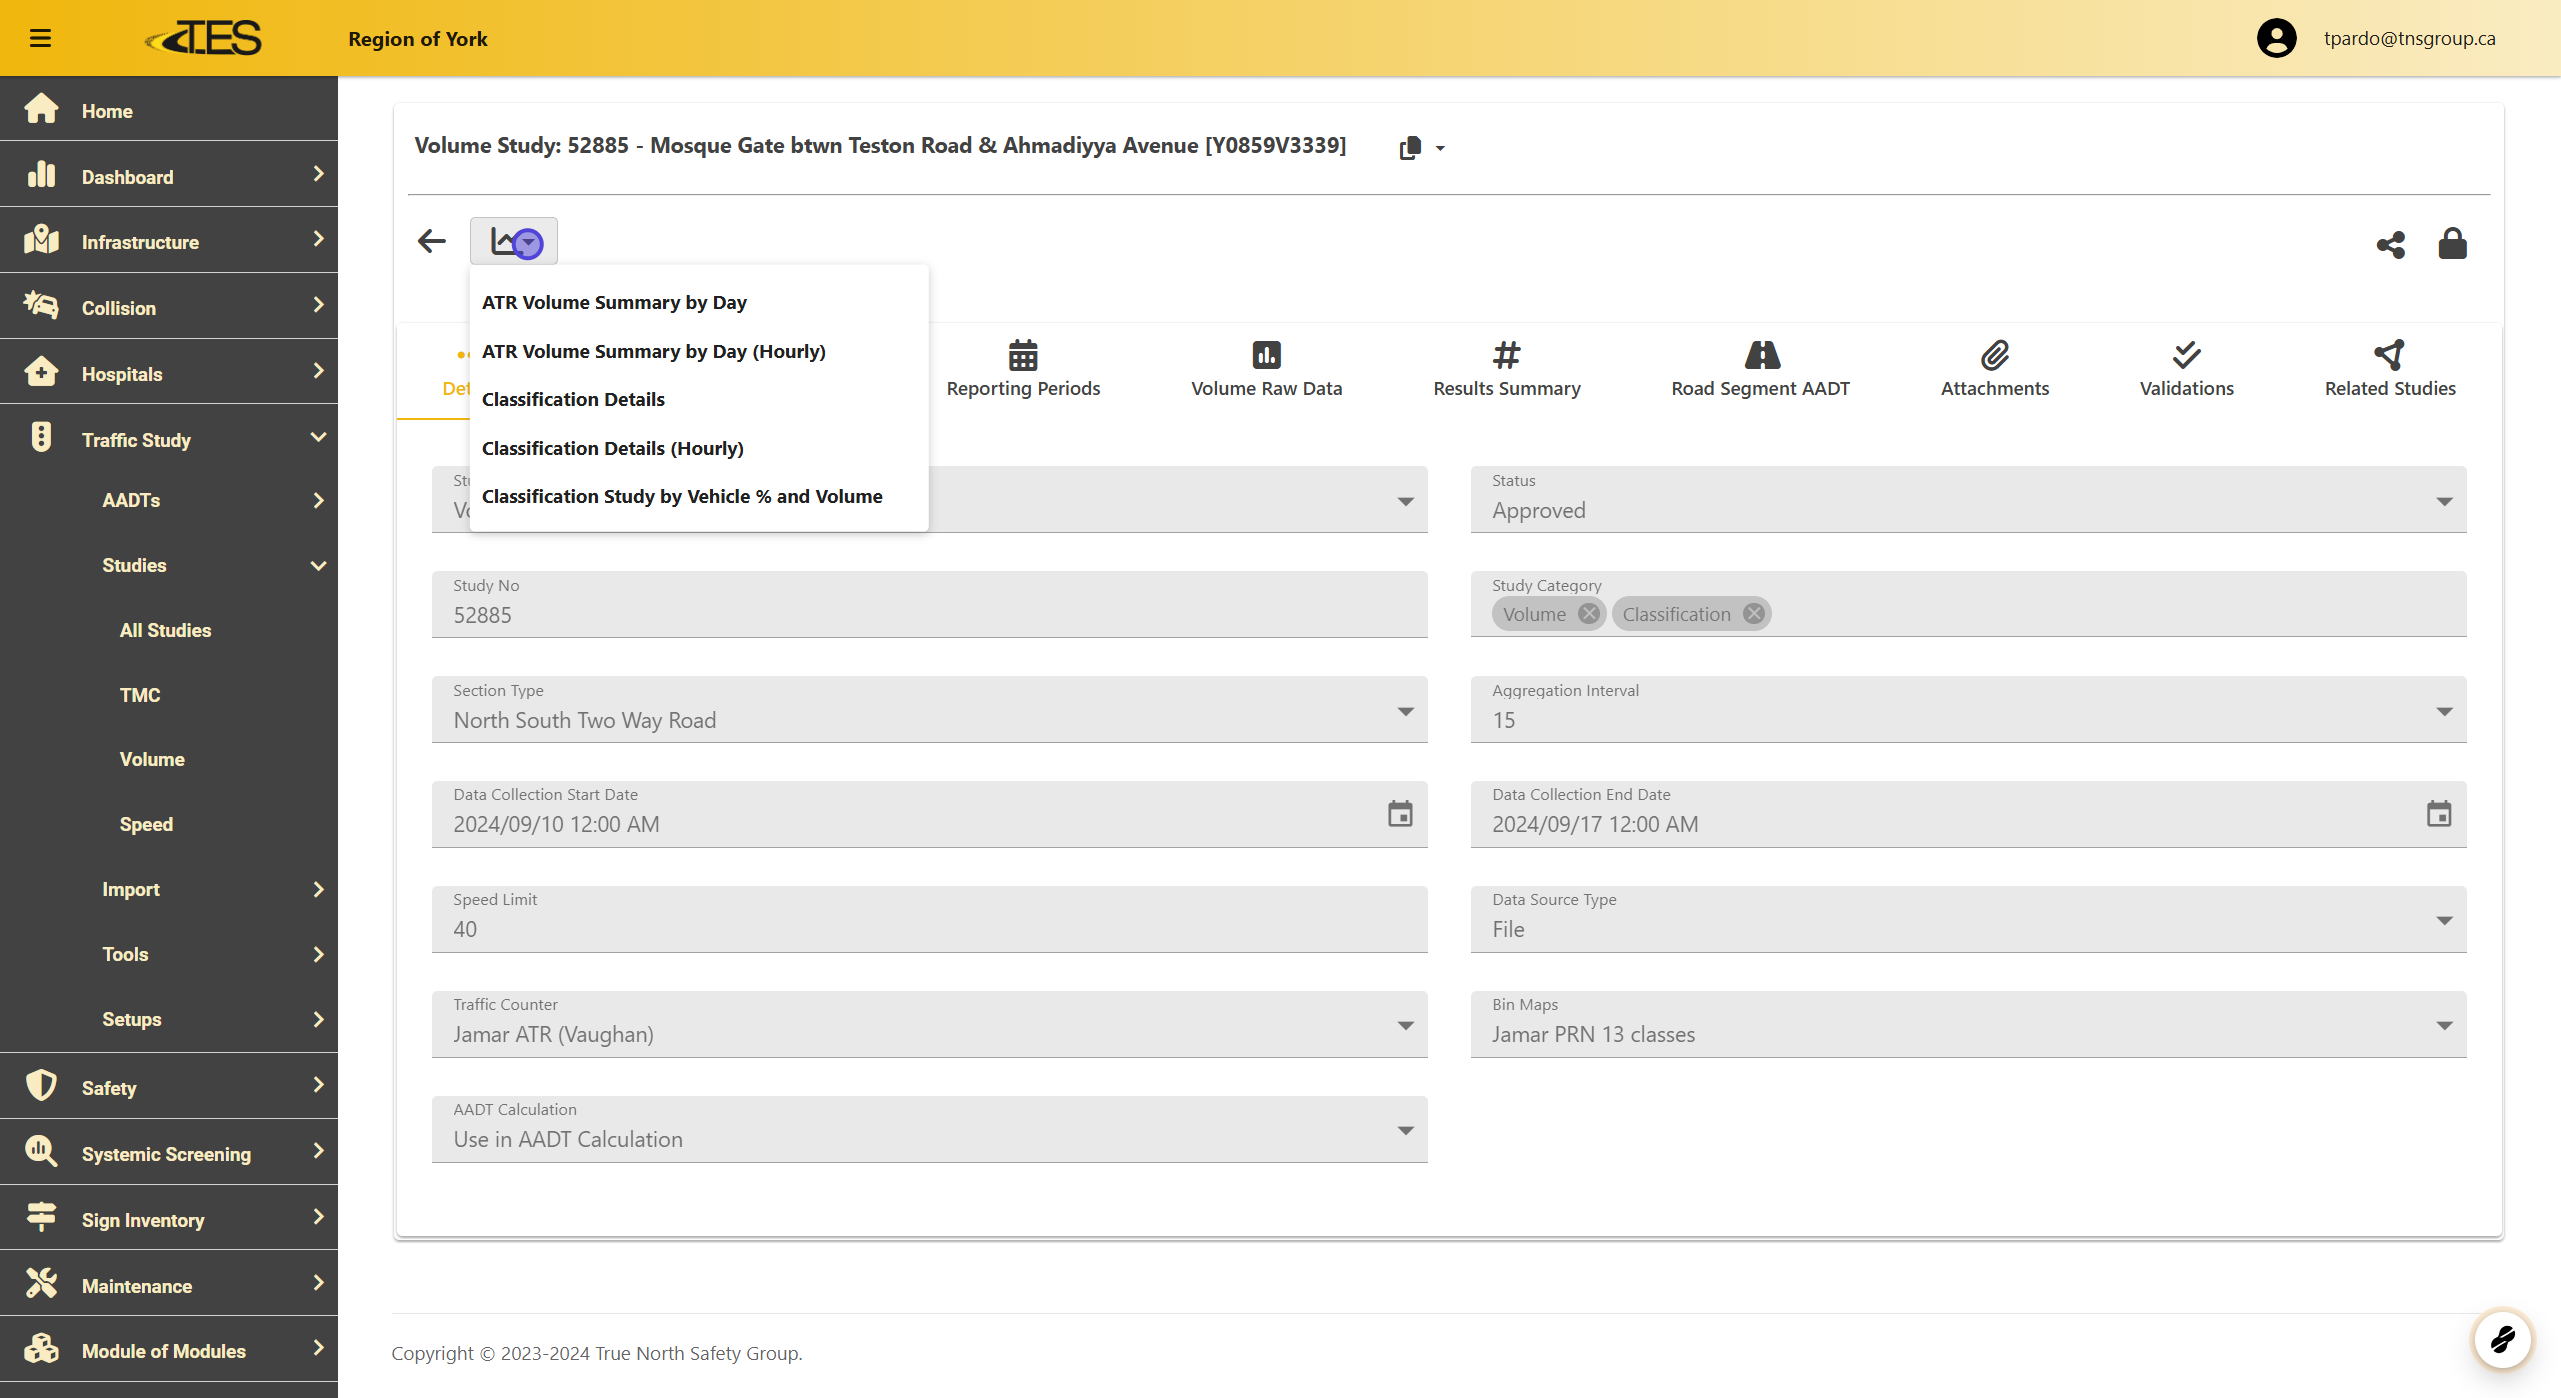Click the lock icon
Viewport: 2561px width, 1398px height.
tap(2452, 244)
